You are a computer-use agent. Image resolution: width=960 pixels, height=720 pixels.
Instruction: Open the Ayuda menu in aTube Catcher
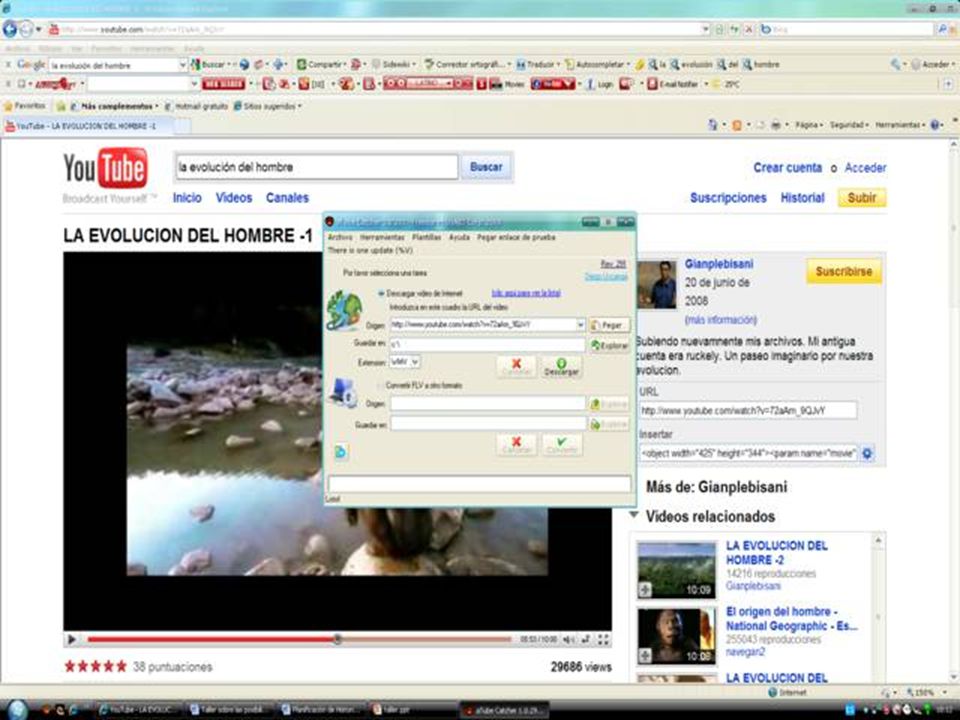pos(459,237)
